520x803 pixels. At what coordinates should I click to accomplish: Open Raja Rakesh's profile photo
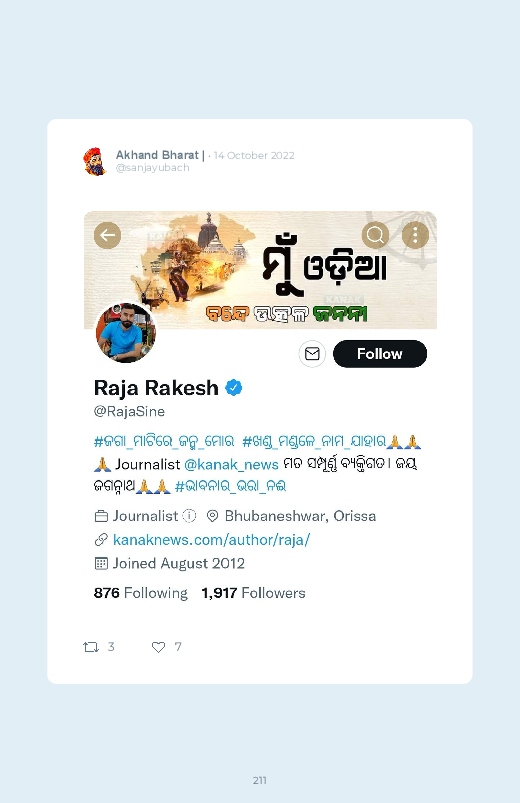126,333
